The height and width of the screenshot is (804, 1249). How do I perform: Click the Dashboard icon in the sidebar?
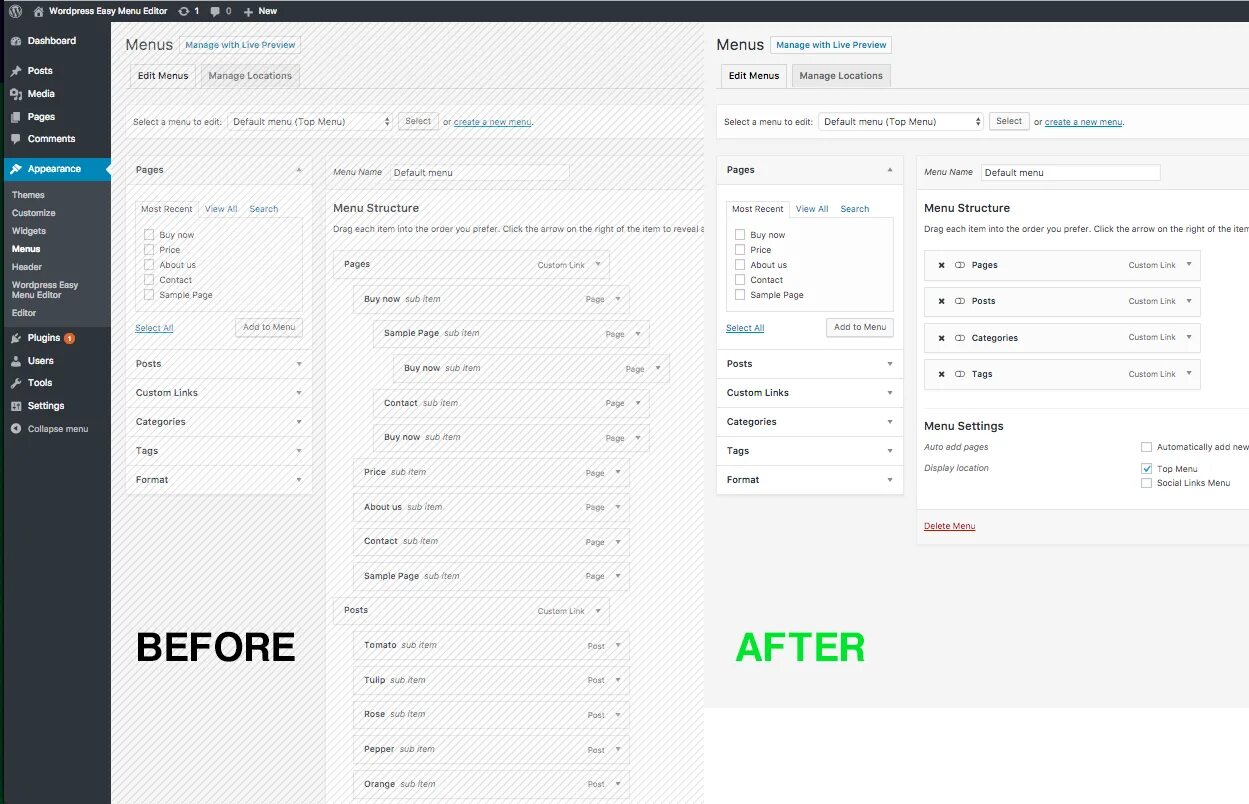click(16, 41)
